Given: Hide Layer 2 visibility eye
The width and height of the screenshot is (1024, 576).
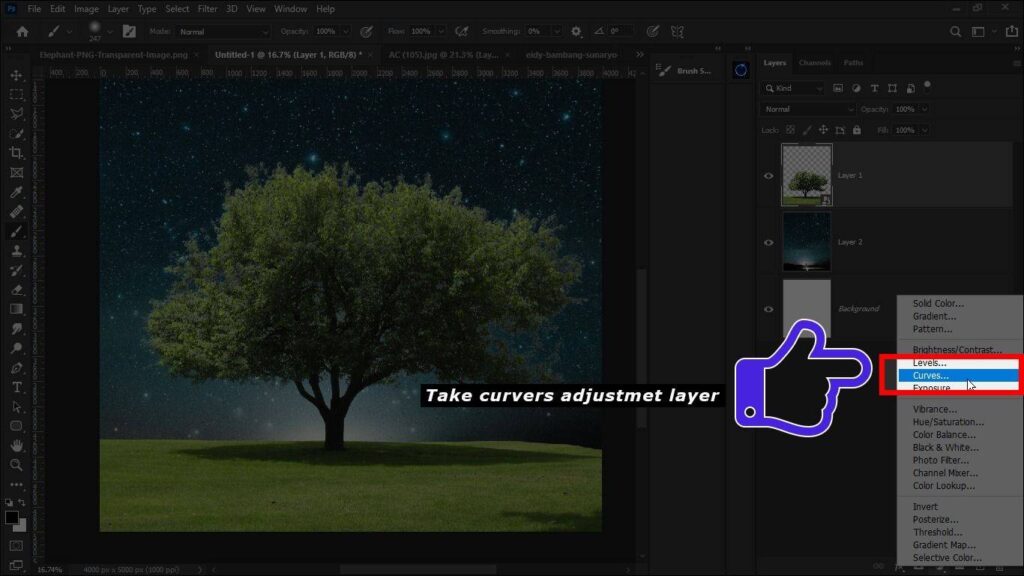Looking at the screenshot, I should pyautogui.click(x=769, y=242).
